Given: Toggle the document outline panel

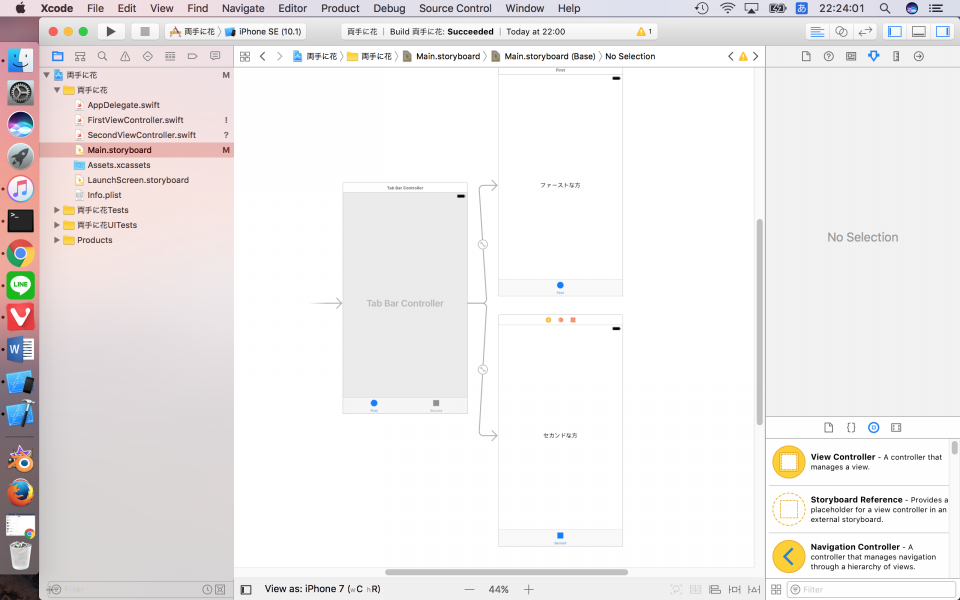Looking at the screenshot, I should pos(246,590).
